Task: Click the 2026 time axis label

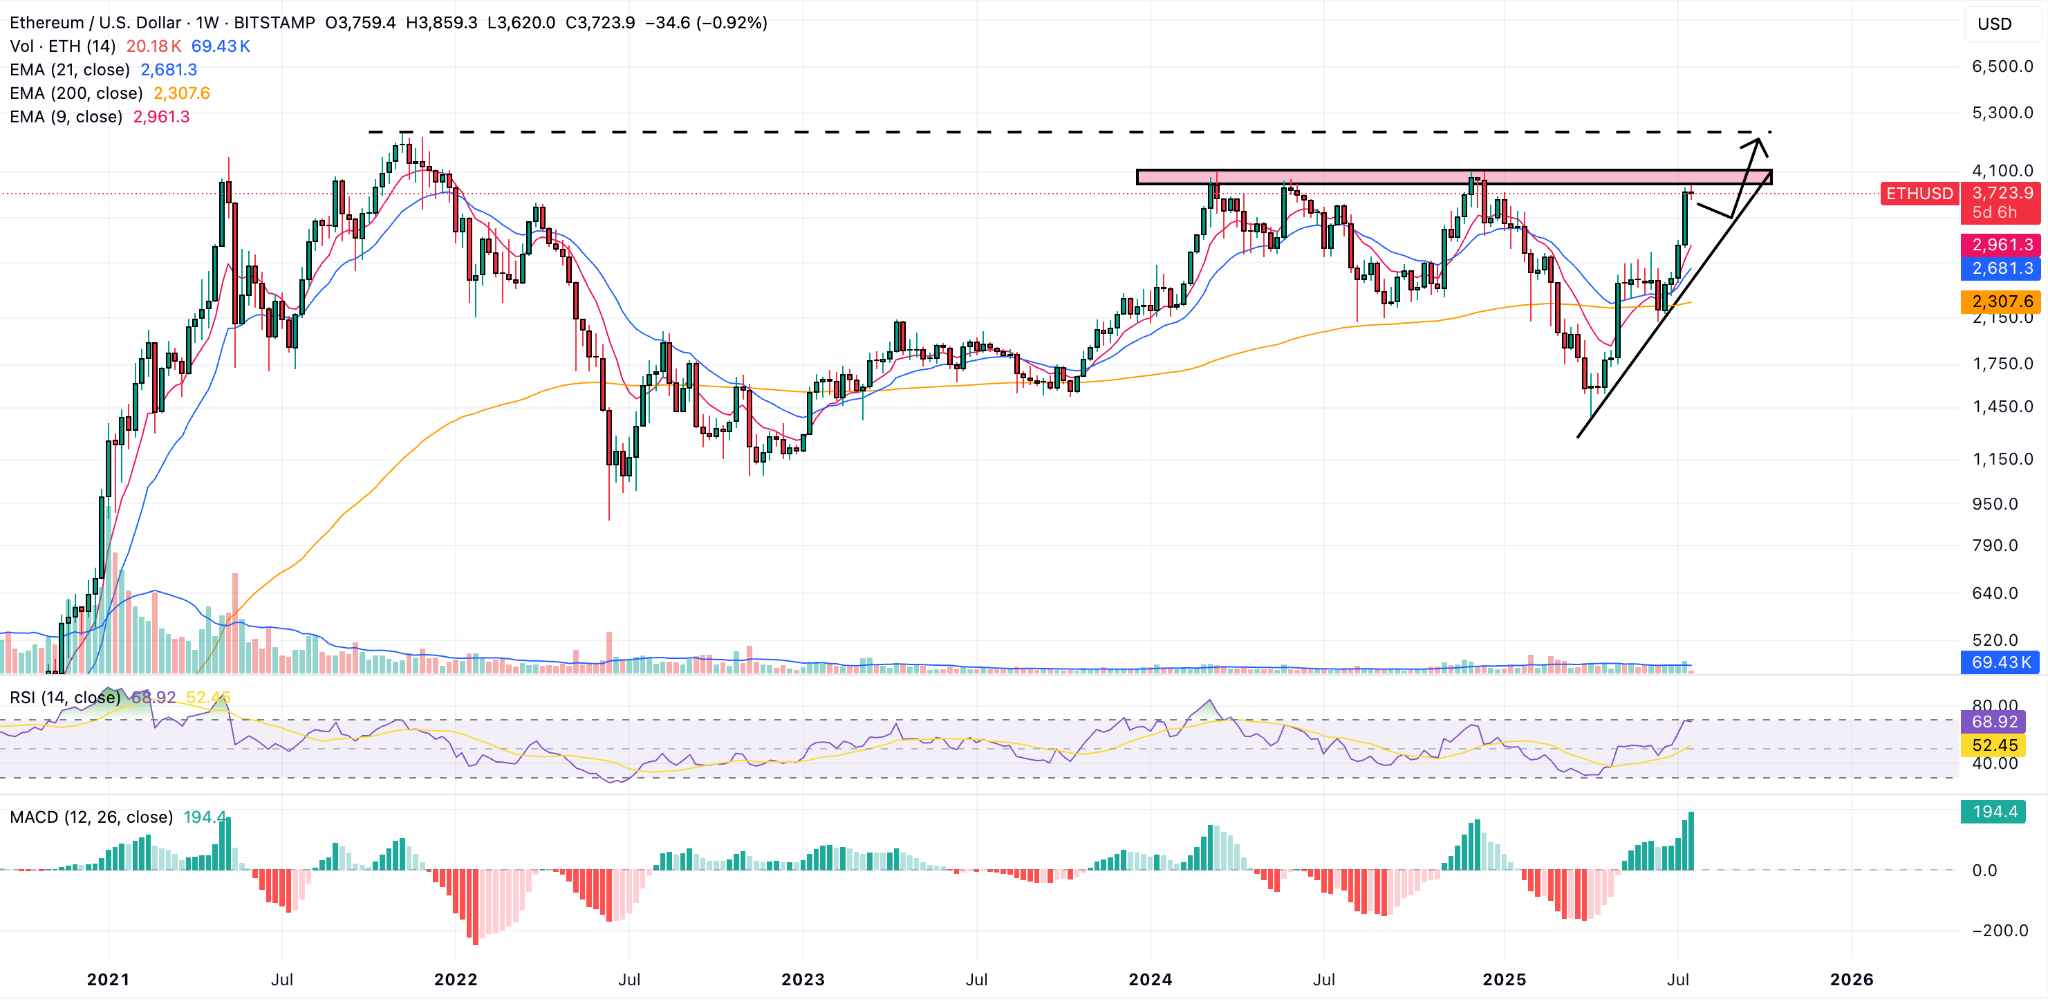Action: pos(1852,980)
